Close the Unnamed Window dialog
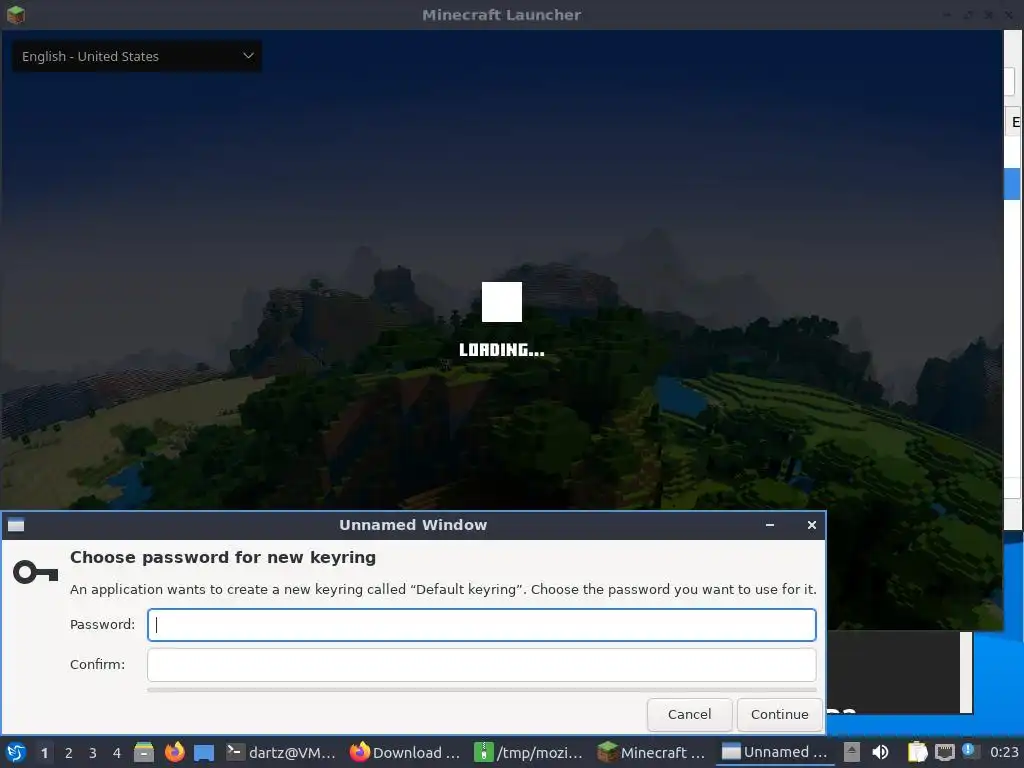 [x=812, y=525]
